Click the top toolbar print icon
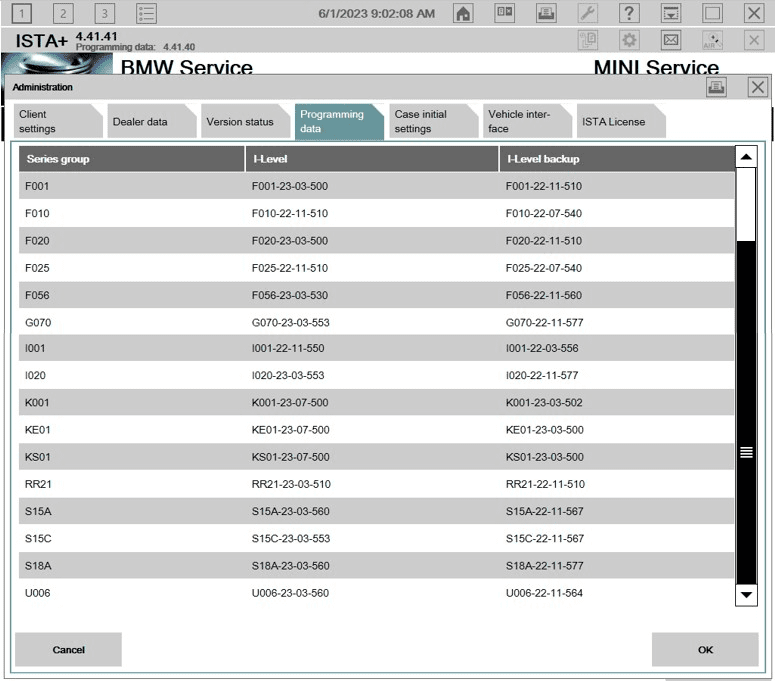This screenshot has height=681, width=775. point(546,13)
